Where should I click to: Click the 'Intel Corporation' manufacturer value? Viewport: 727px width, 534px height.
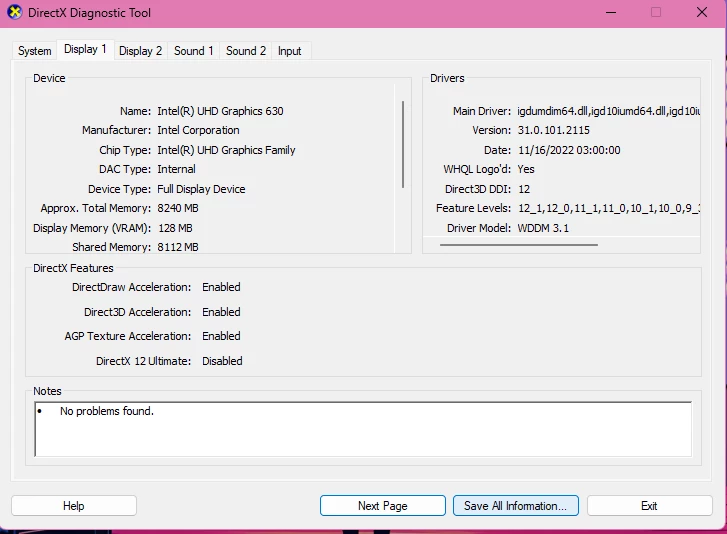pos(198,130)
